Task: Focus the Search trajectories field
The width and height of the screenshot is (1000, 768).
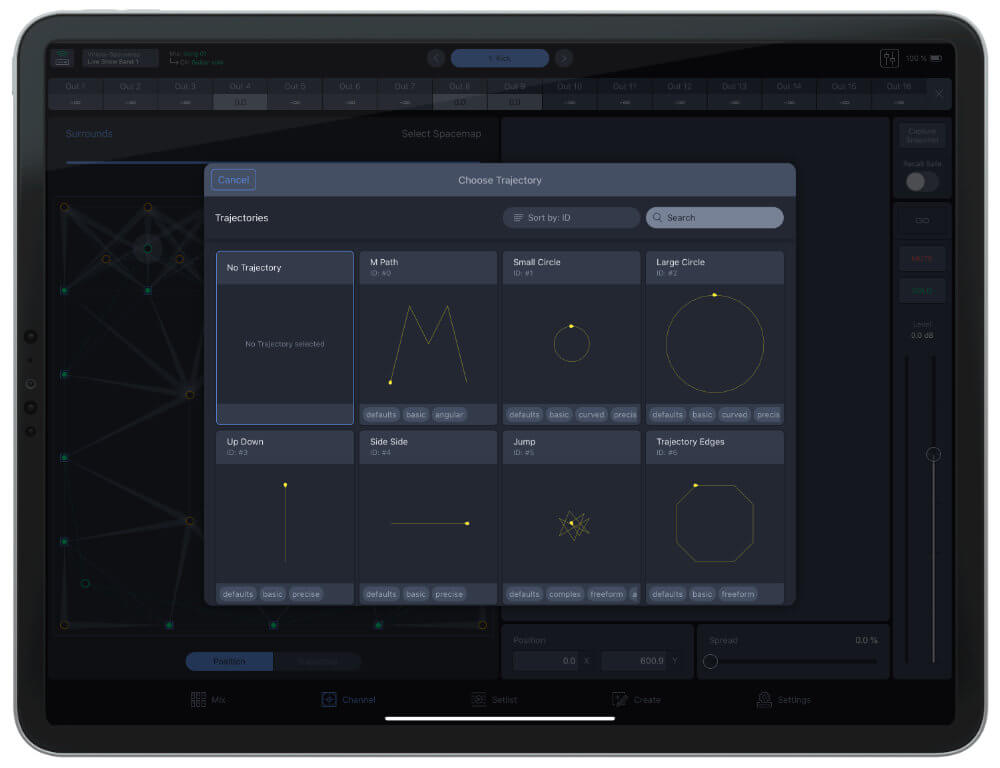Action: tap(715, 218)
